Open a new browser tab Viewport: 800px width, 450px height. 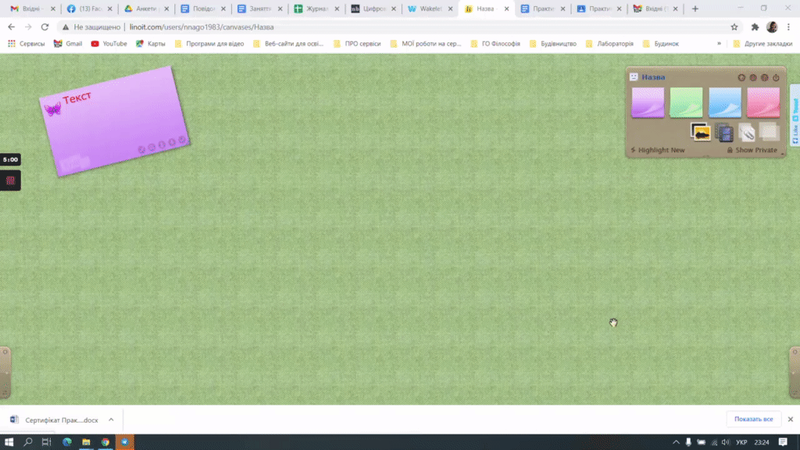(695, 9)
